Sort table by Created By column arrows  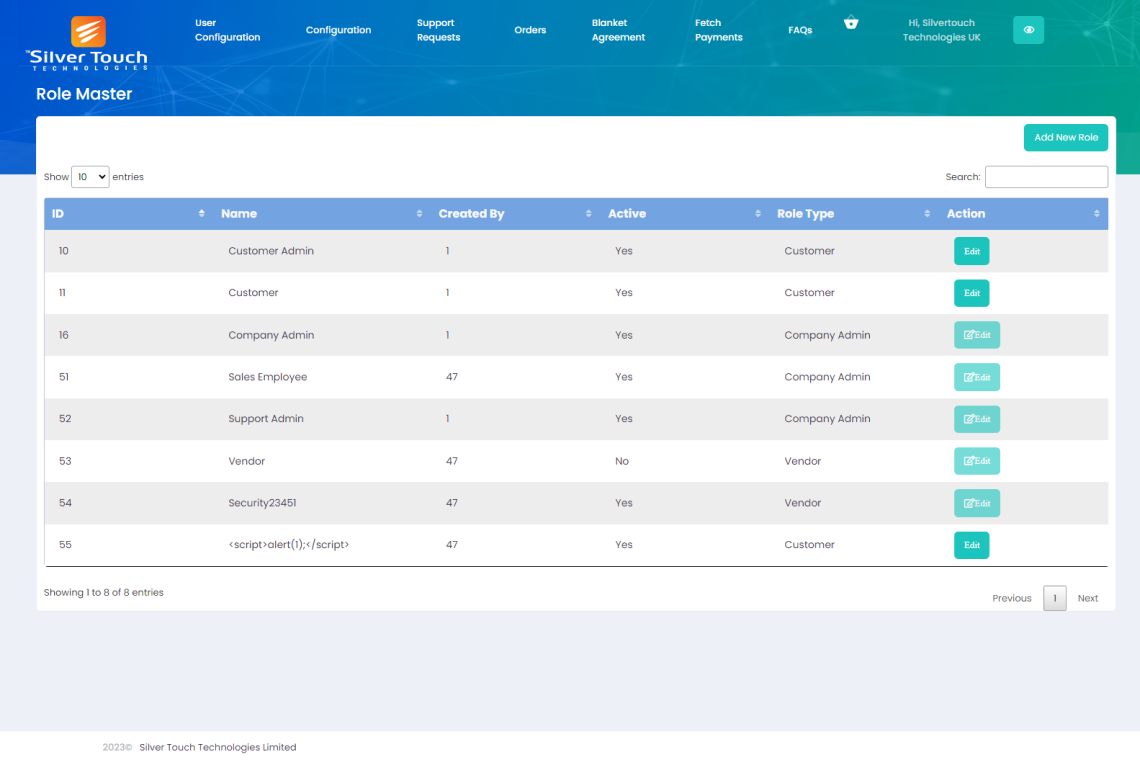tap(588, 214)
